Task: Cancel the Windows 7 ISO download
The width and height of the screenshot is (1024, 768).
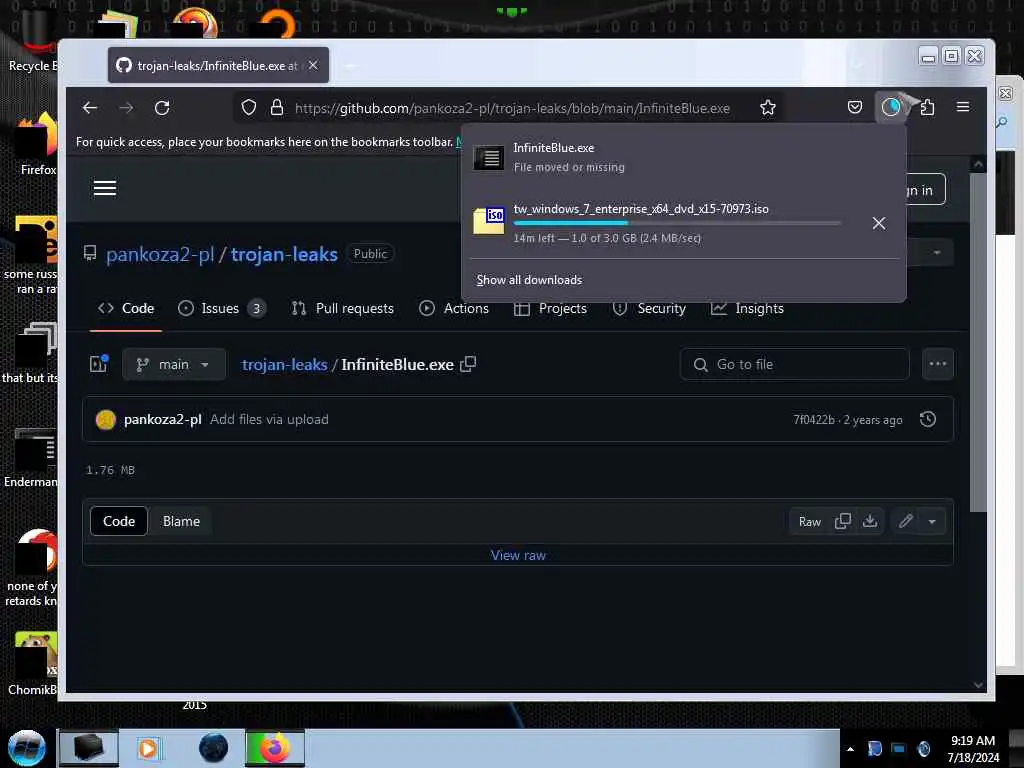Action: tap(879, 223)
